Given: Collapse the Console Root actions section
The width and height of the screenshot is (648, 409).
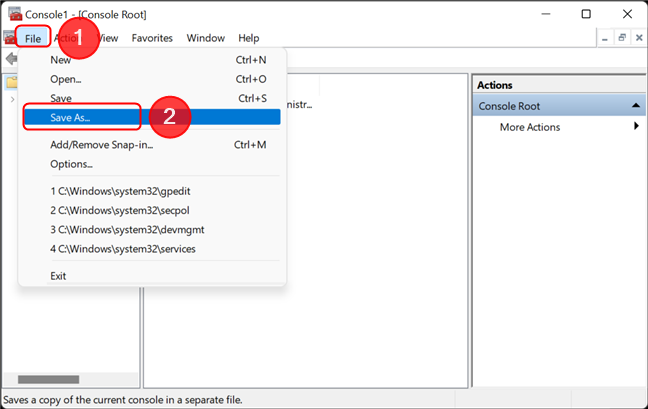Looking at the screenshot, I should point(636,106).
